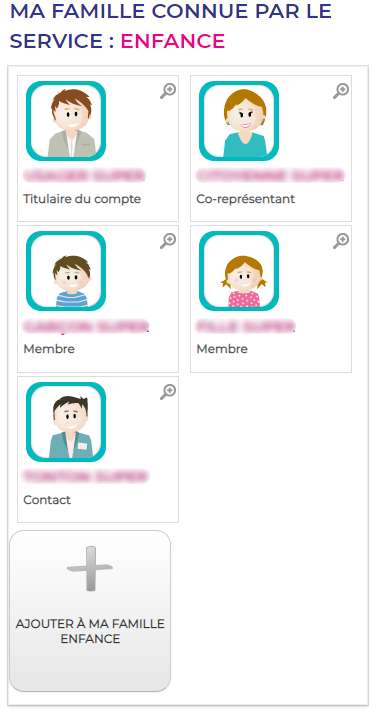Screen dimensions: 374x709
Task: Select the boy in striped shirt avatar
Action: pyautogui.click(x=66, y=271)
